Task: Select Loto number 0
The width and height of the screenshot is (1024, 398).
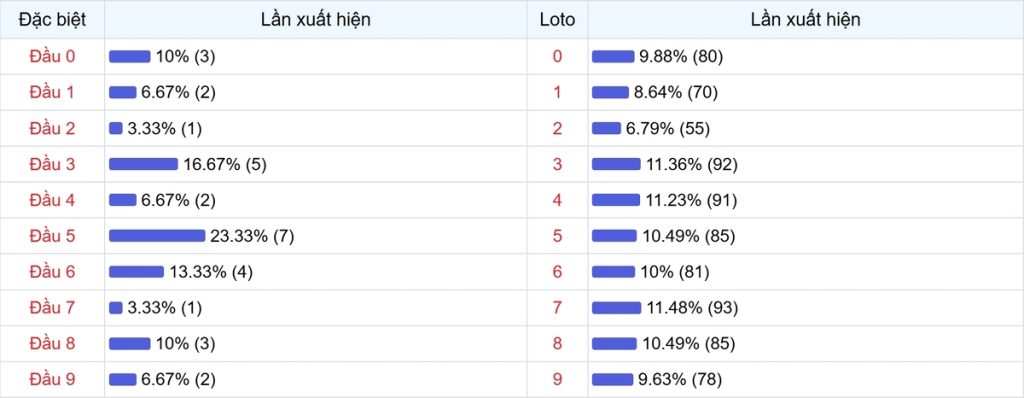Action: point(557,57)
